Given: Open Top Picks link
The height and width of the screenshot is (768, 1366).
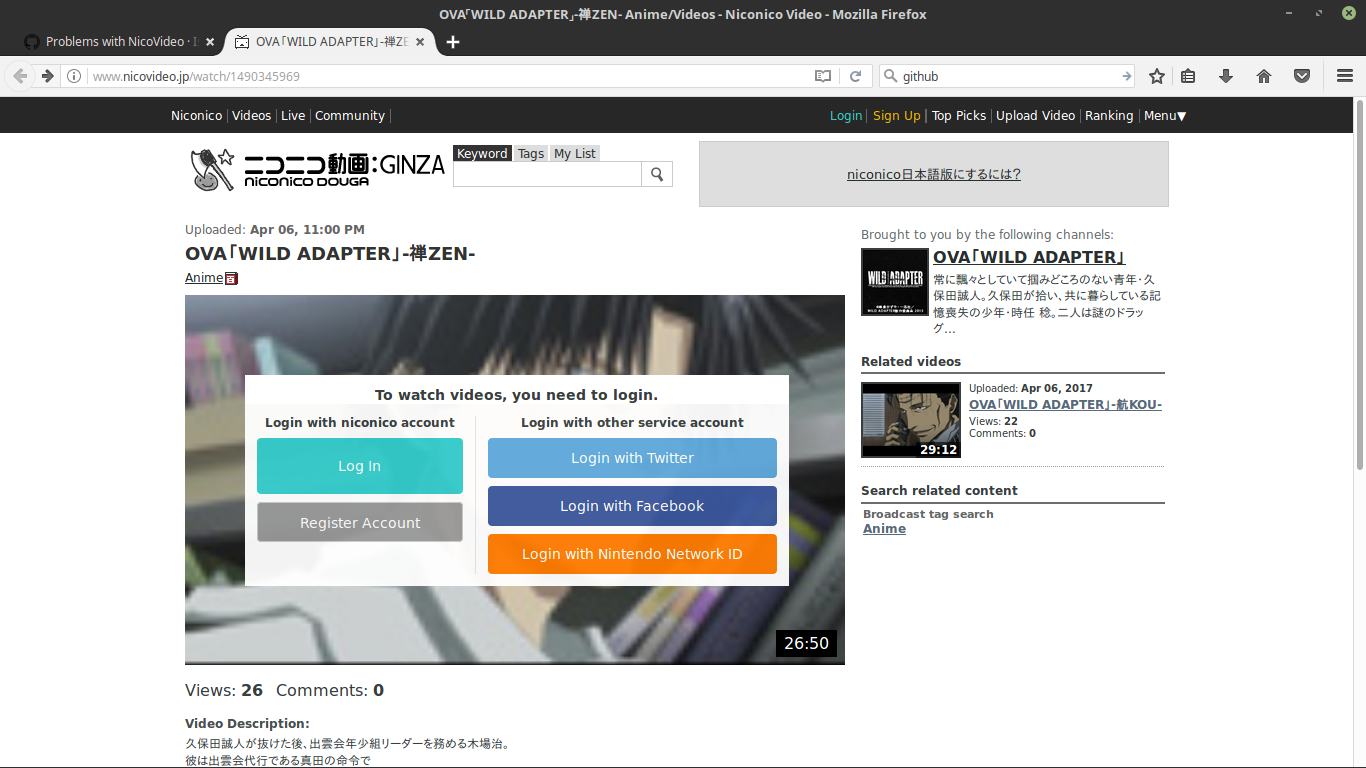Looking at the screenshot, I should [959, 116].
